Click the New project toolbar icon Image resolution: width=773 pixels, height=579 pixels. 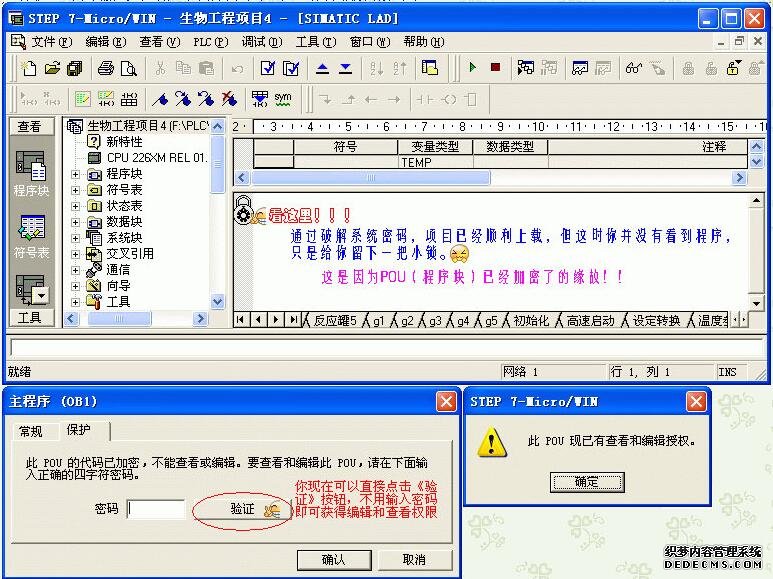pos(28,68)
